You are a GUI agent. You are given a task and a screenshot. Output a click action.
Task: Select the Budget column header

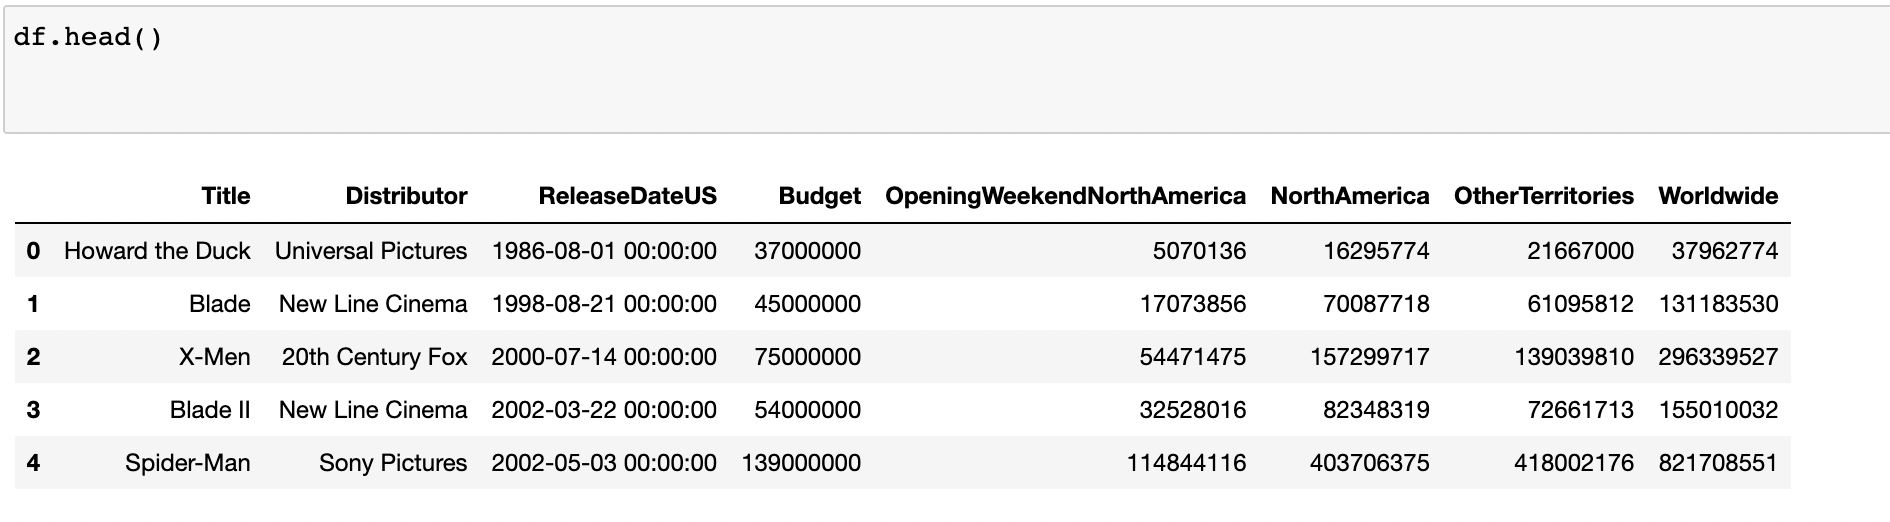(x=820, y=196)
